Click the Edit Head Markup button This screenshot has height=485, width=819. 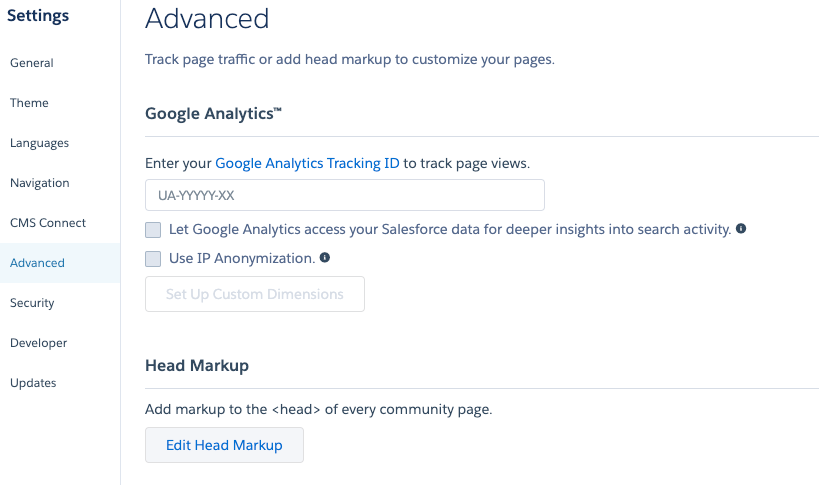[x=224, y=445]
